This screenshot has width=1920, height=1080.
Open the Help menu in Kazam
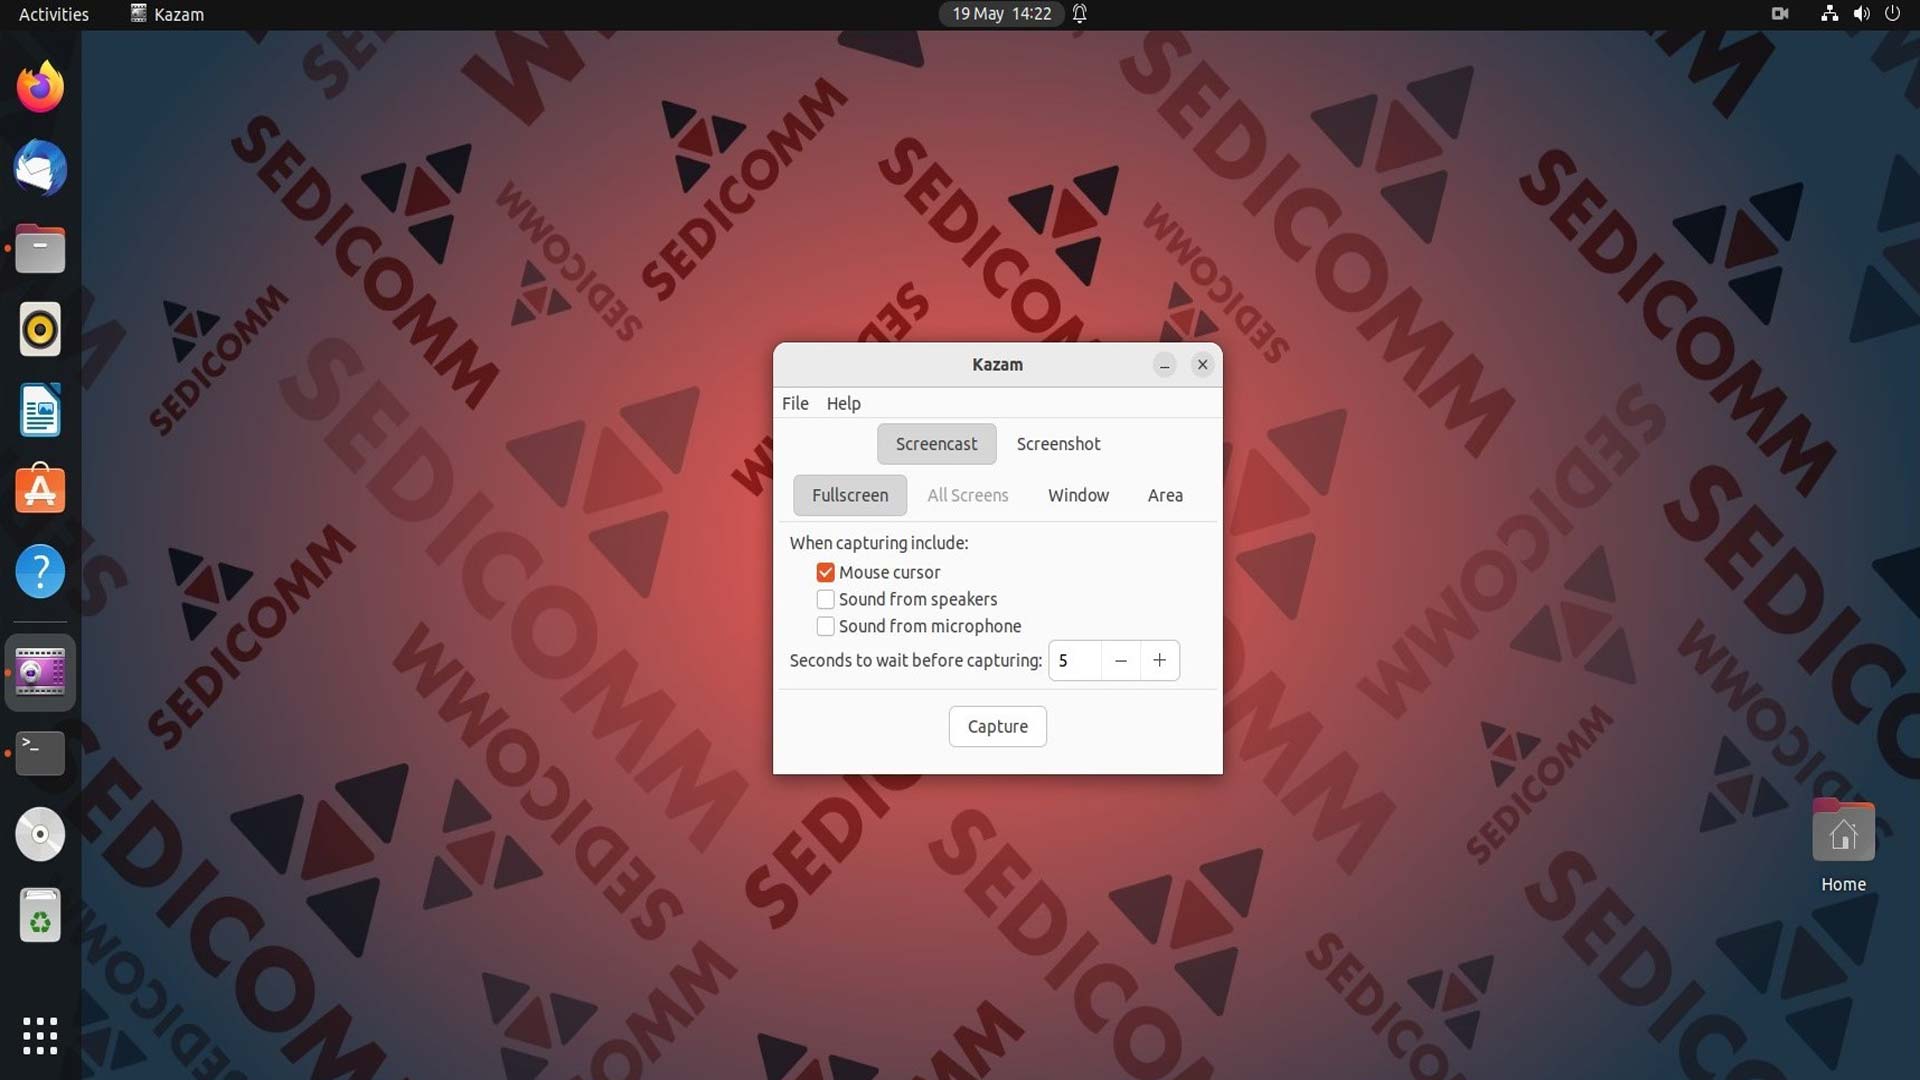(843, 403)
